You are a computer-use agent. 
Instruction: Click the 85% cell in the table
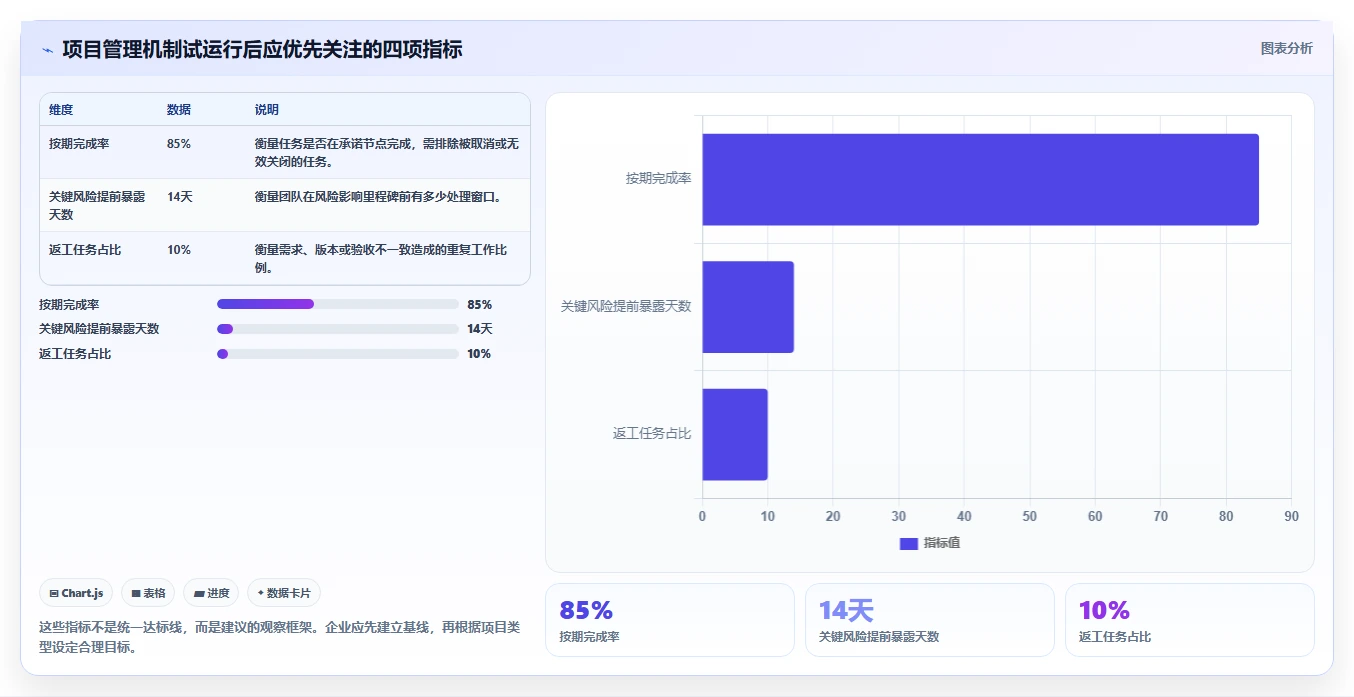(179, 144)
